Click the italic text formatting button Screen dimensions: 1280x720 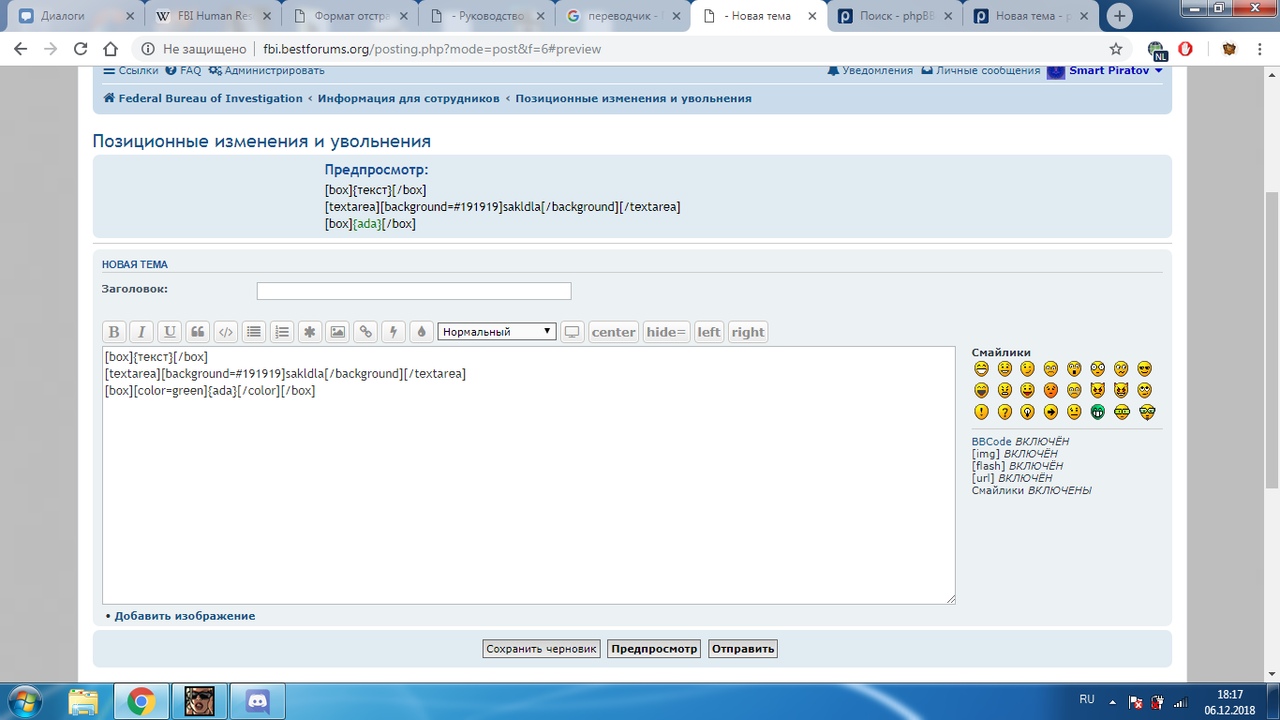[x=142, y=332]
